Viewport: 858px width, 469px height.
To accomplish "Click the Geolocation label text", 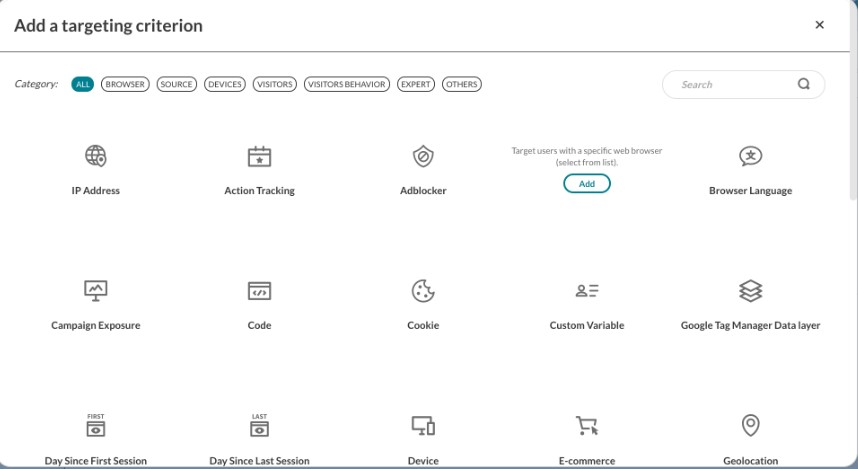I will click(750, 461).
